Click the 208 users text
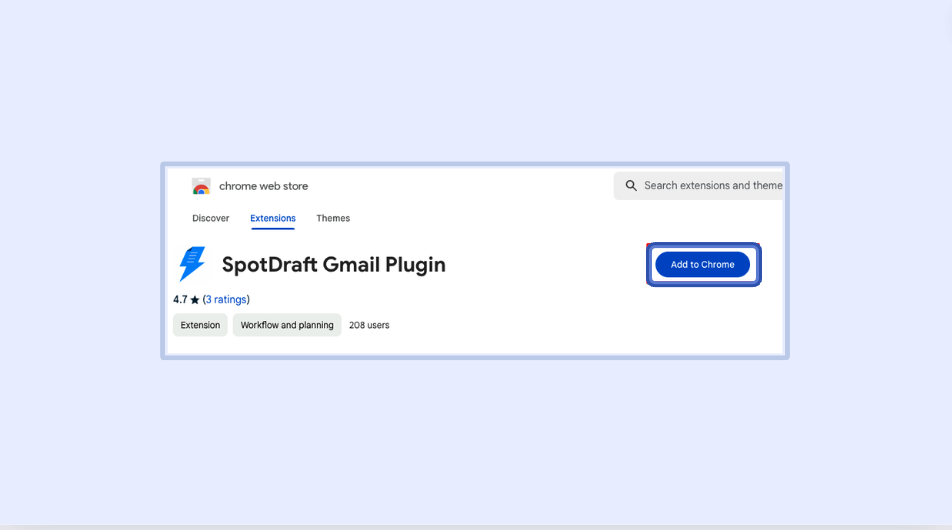This screenshot has width=952, height=530. [x=369, y=325]
